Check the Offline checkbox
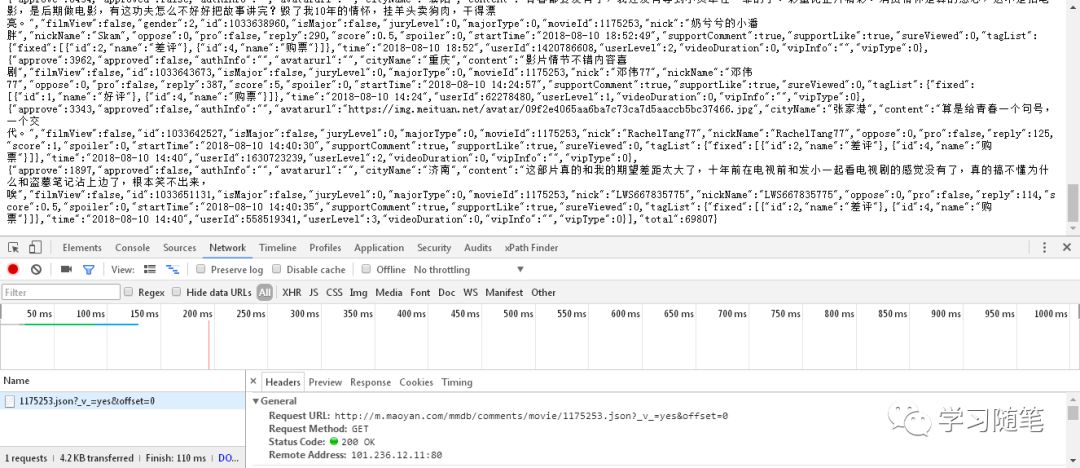This screenshot has width=1080, height=468. [366, 269]
